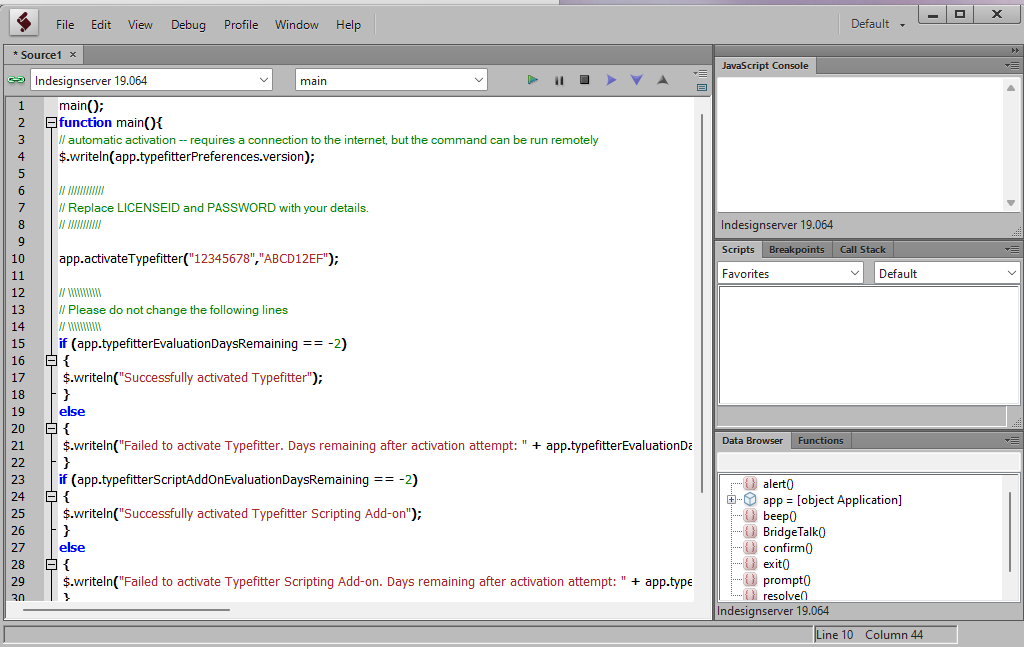Select prompt() in the Data Browser
Image resolution: width=1024 pixels, height=647 pixels.
click(x=786, y=580)
